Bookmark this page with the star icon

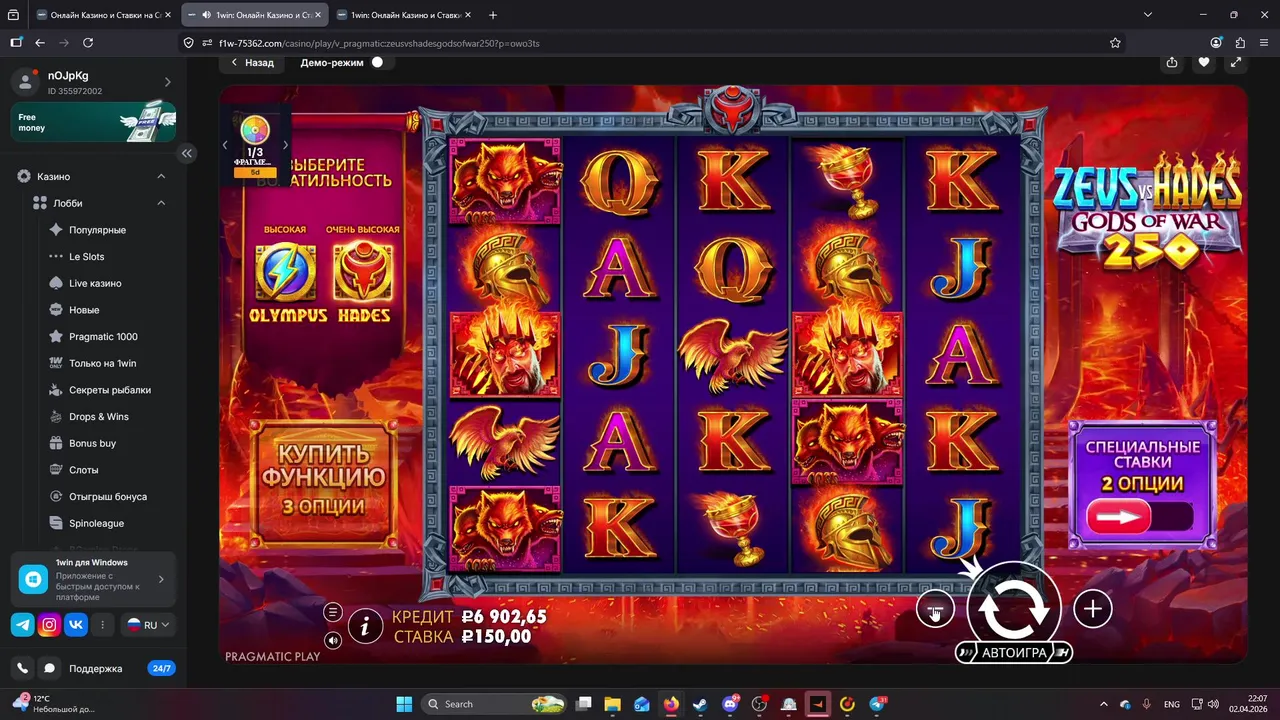(1115, 43)
